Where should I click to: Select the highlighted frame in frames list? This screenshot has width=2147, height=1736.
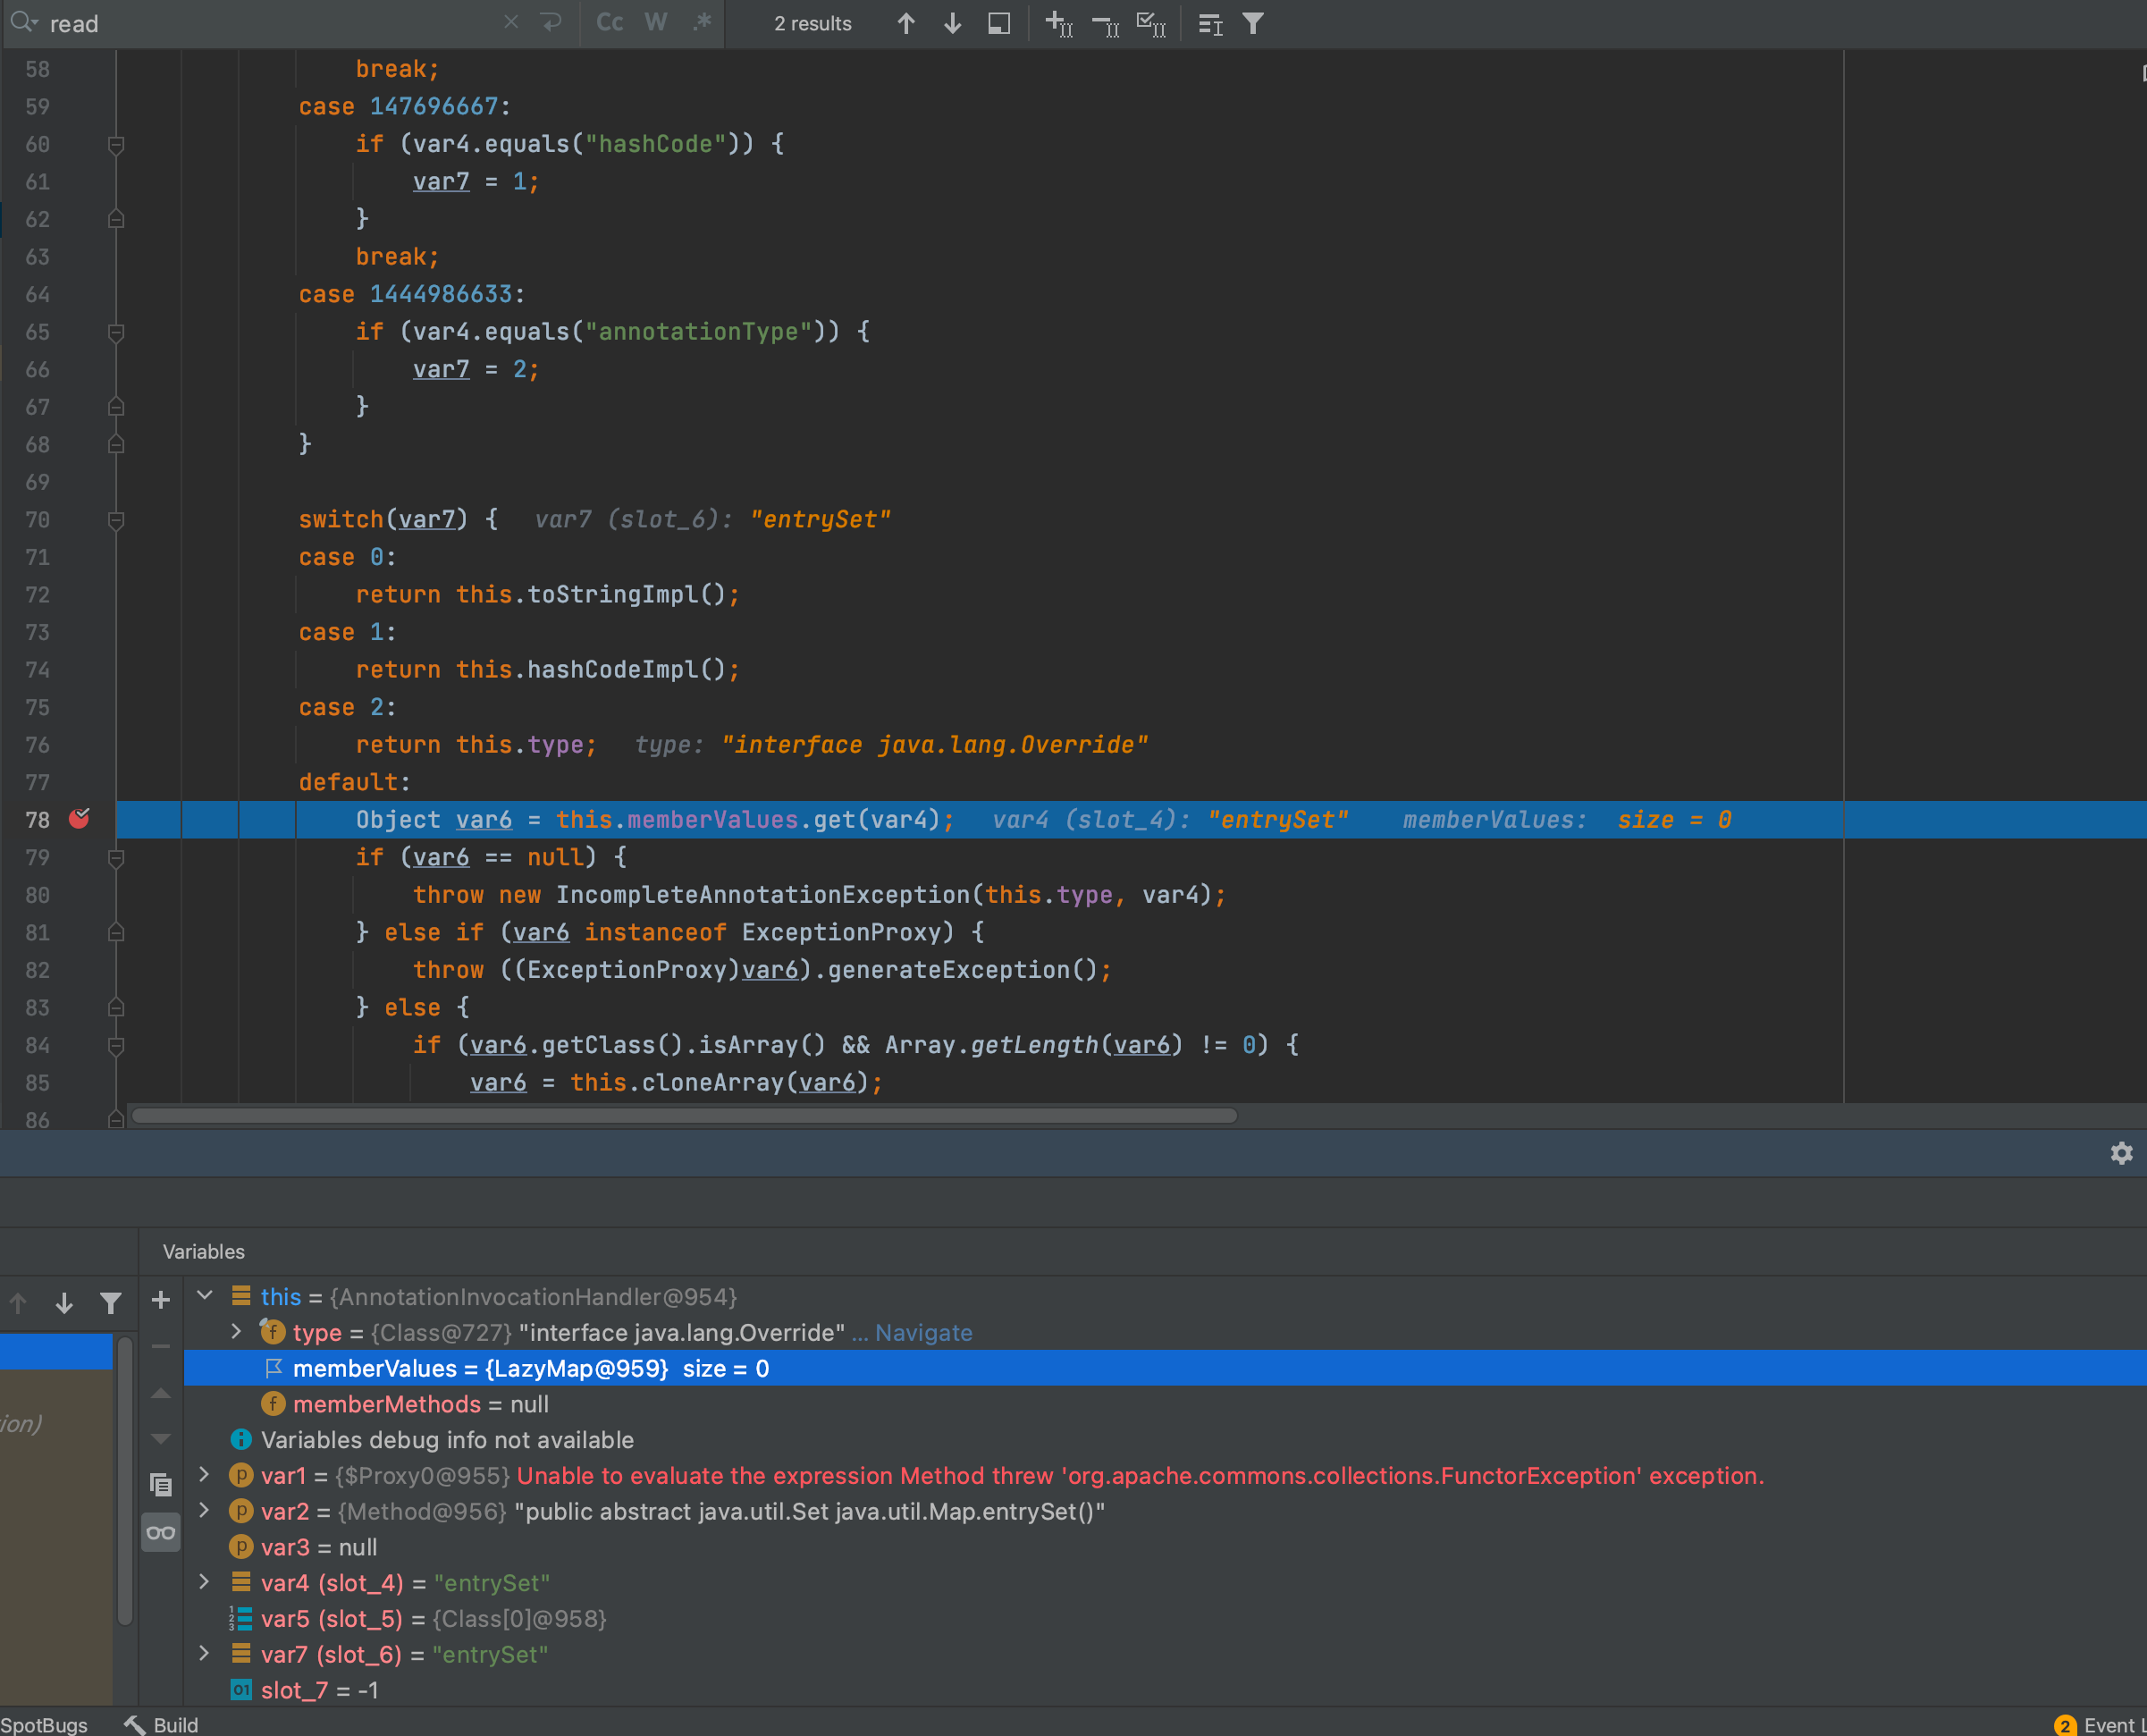(56, 1351)
